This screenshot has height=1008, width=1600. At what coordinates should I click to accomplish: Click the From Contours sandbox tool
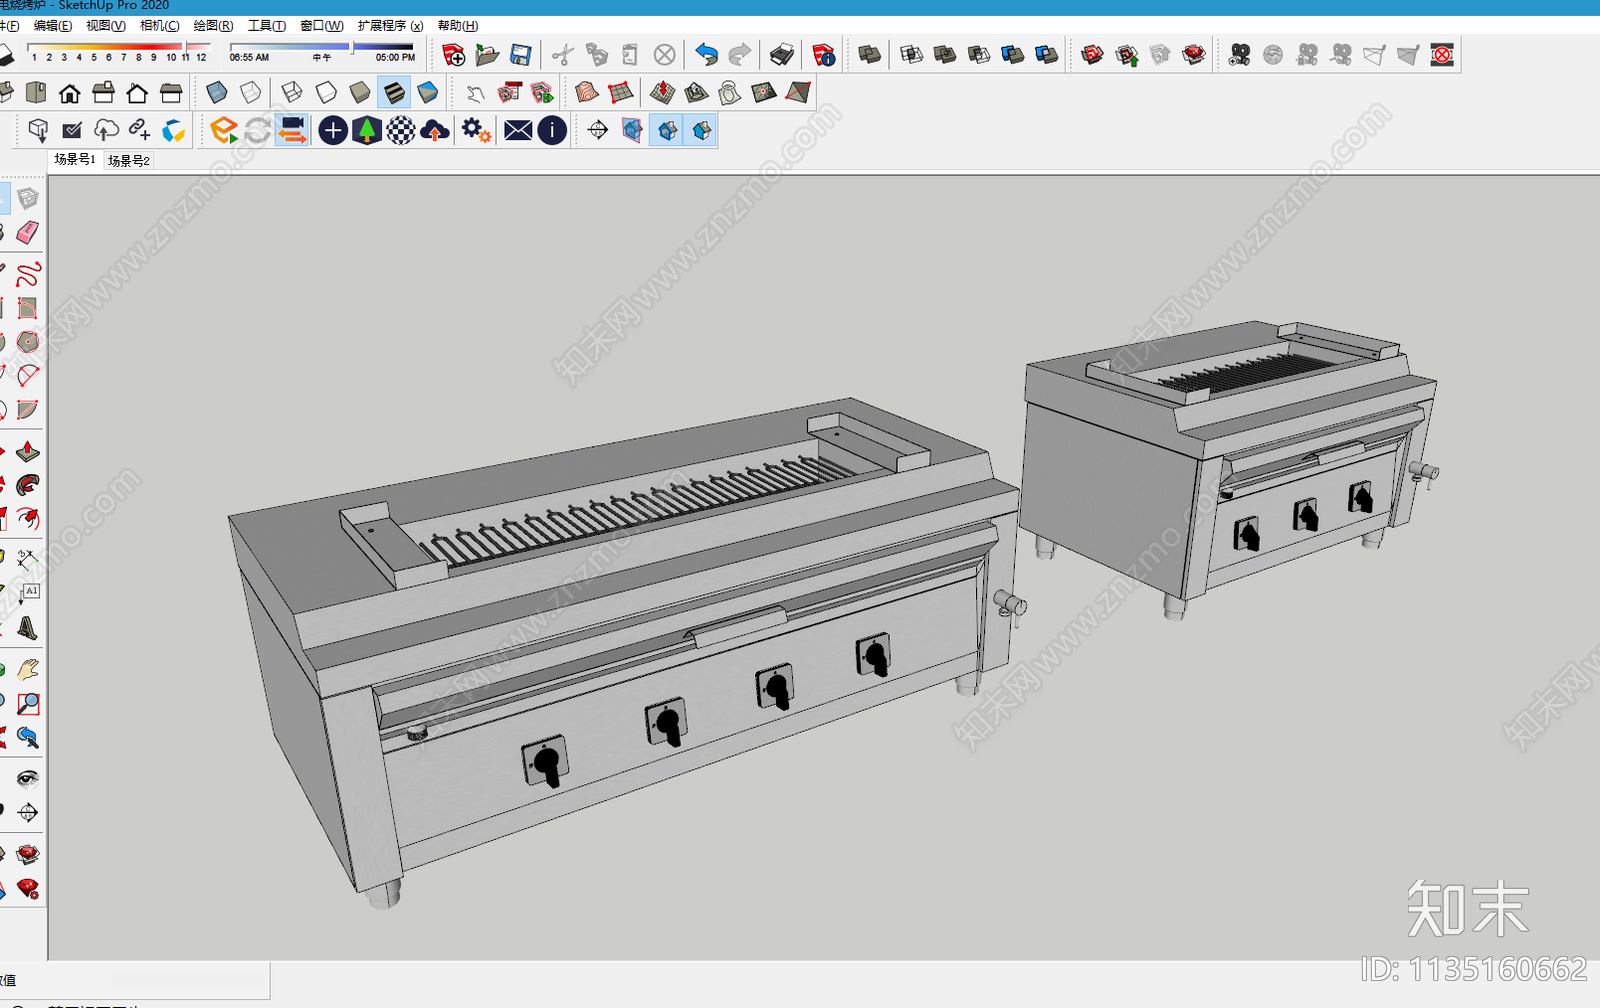point(587,93)
